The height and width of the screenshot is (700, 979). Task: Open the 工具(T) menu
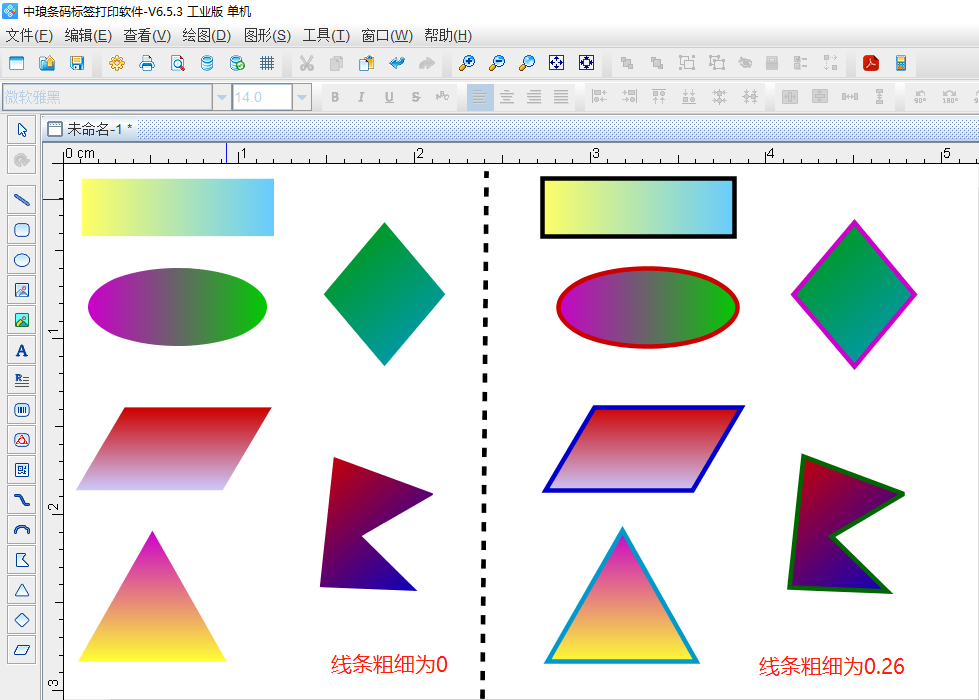click(325, 36)
